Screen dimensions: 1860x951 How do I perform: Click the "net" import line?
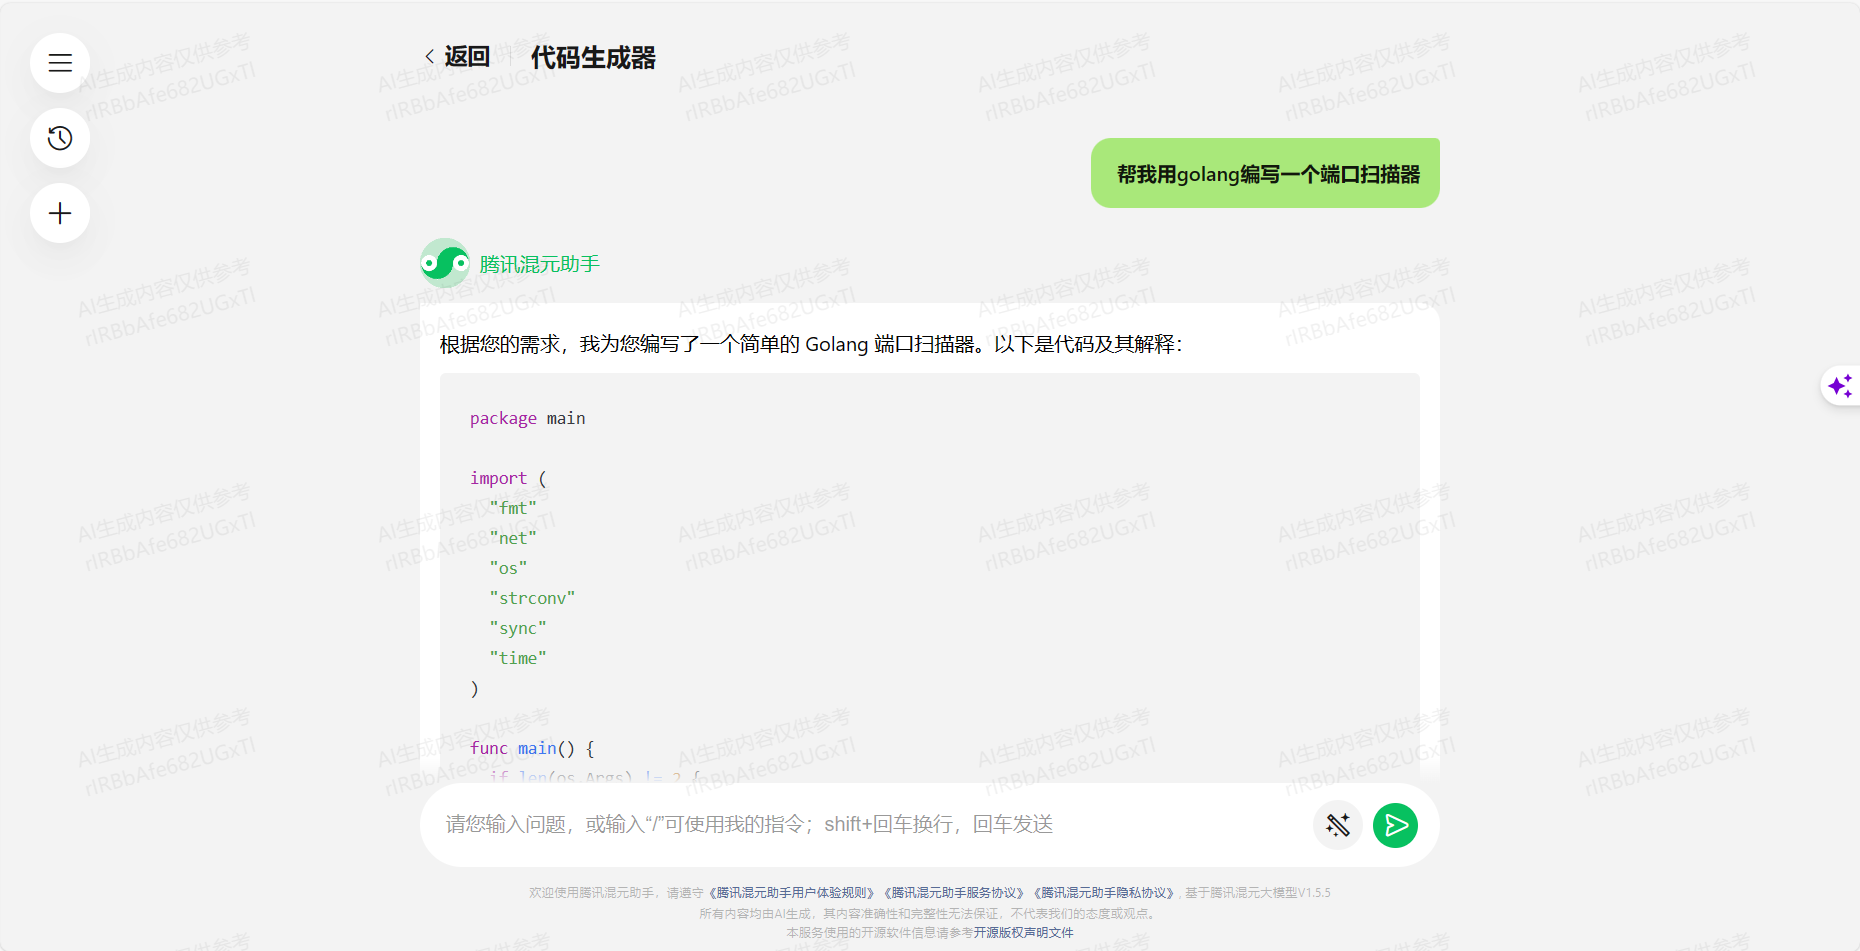click(513, 538)
